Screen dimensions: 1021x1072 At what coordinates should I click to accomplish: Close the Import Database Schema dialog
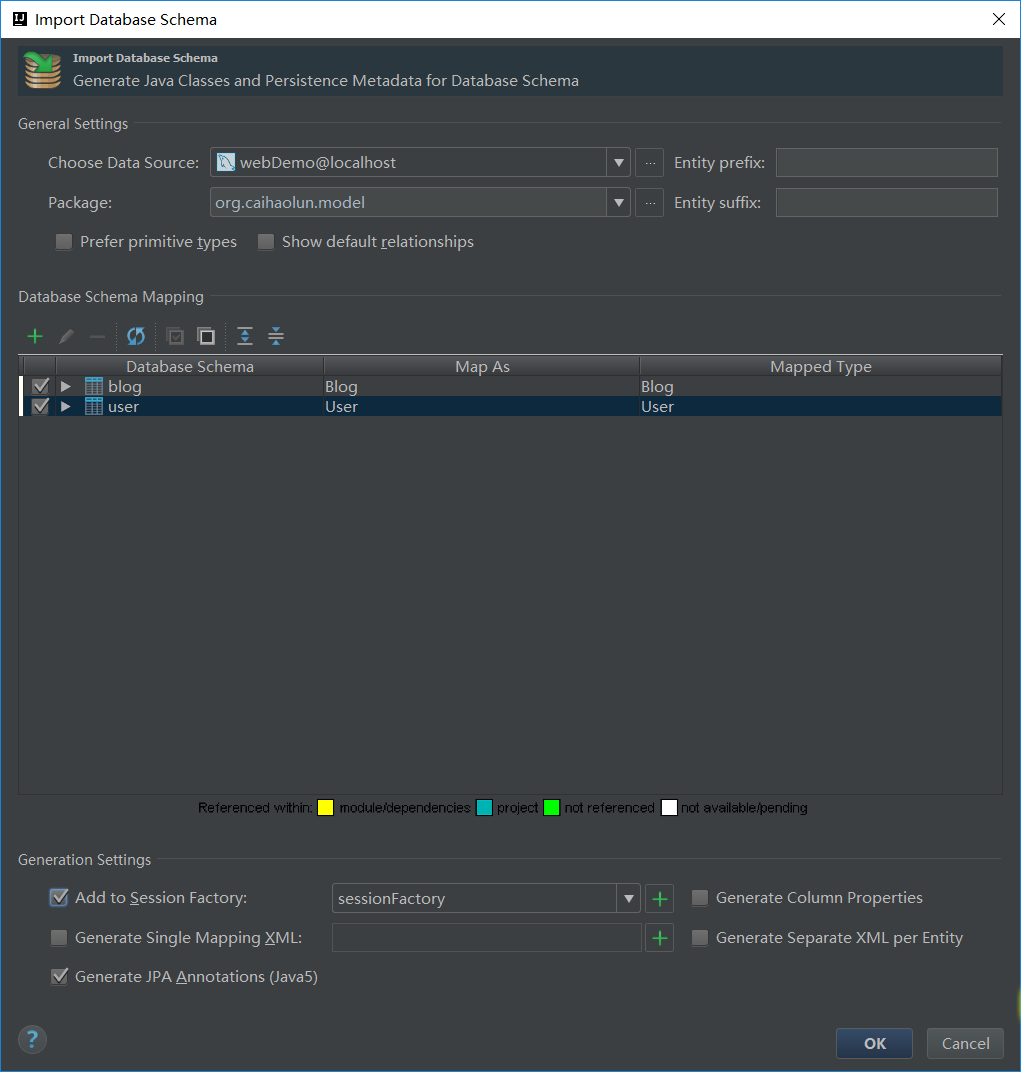pos(999,19)
